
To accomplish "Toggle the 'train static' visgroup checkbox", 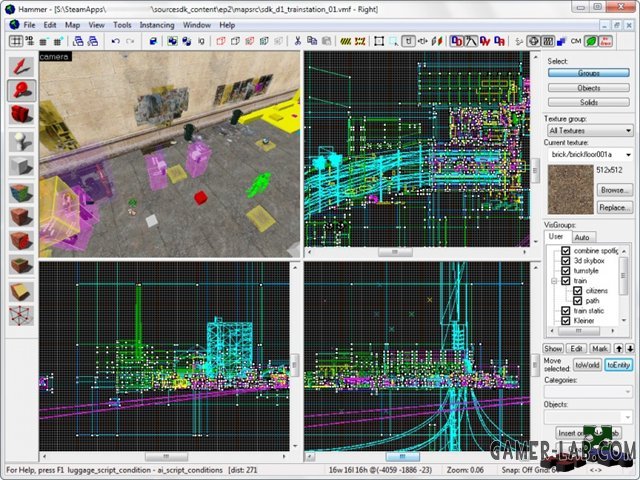I will [566, 311].
